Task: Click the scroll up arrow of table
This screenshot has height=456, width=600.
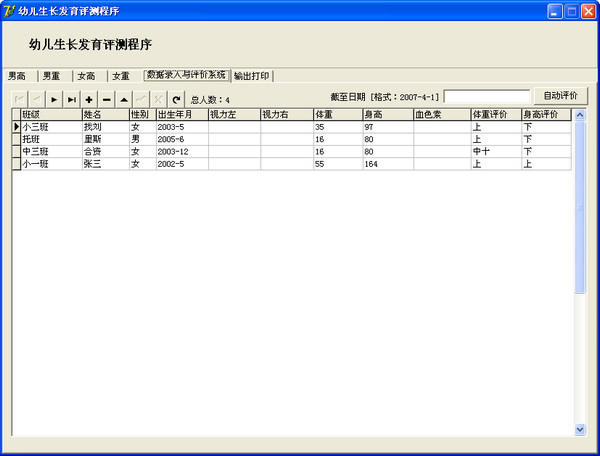Action: click(x=580, y=115)
